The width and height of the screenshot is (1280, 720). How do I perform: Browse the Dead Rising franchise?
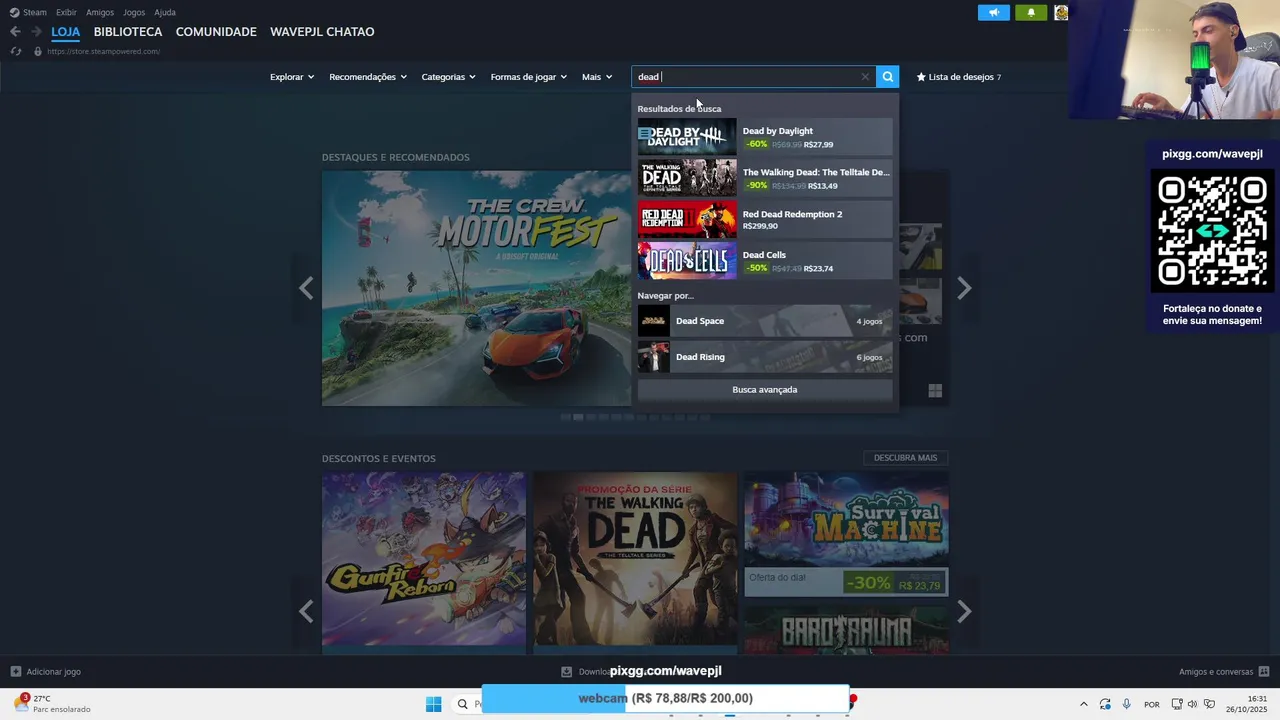click(765, 357)
